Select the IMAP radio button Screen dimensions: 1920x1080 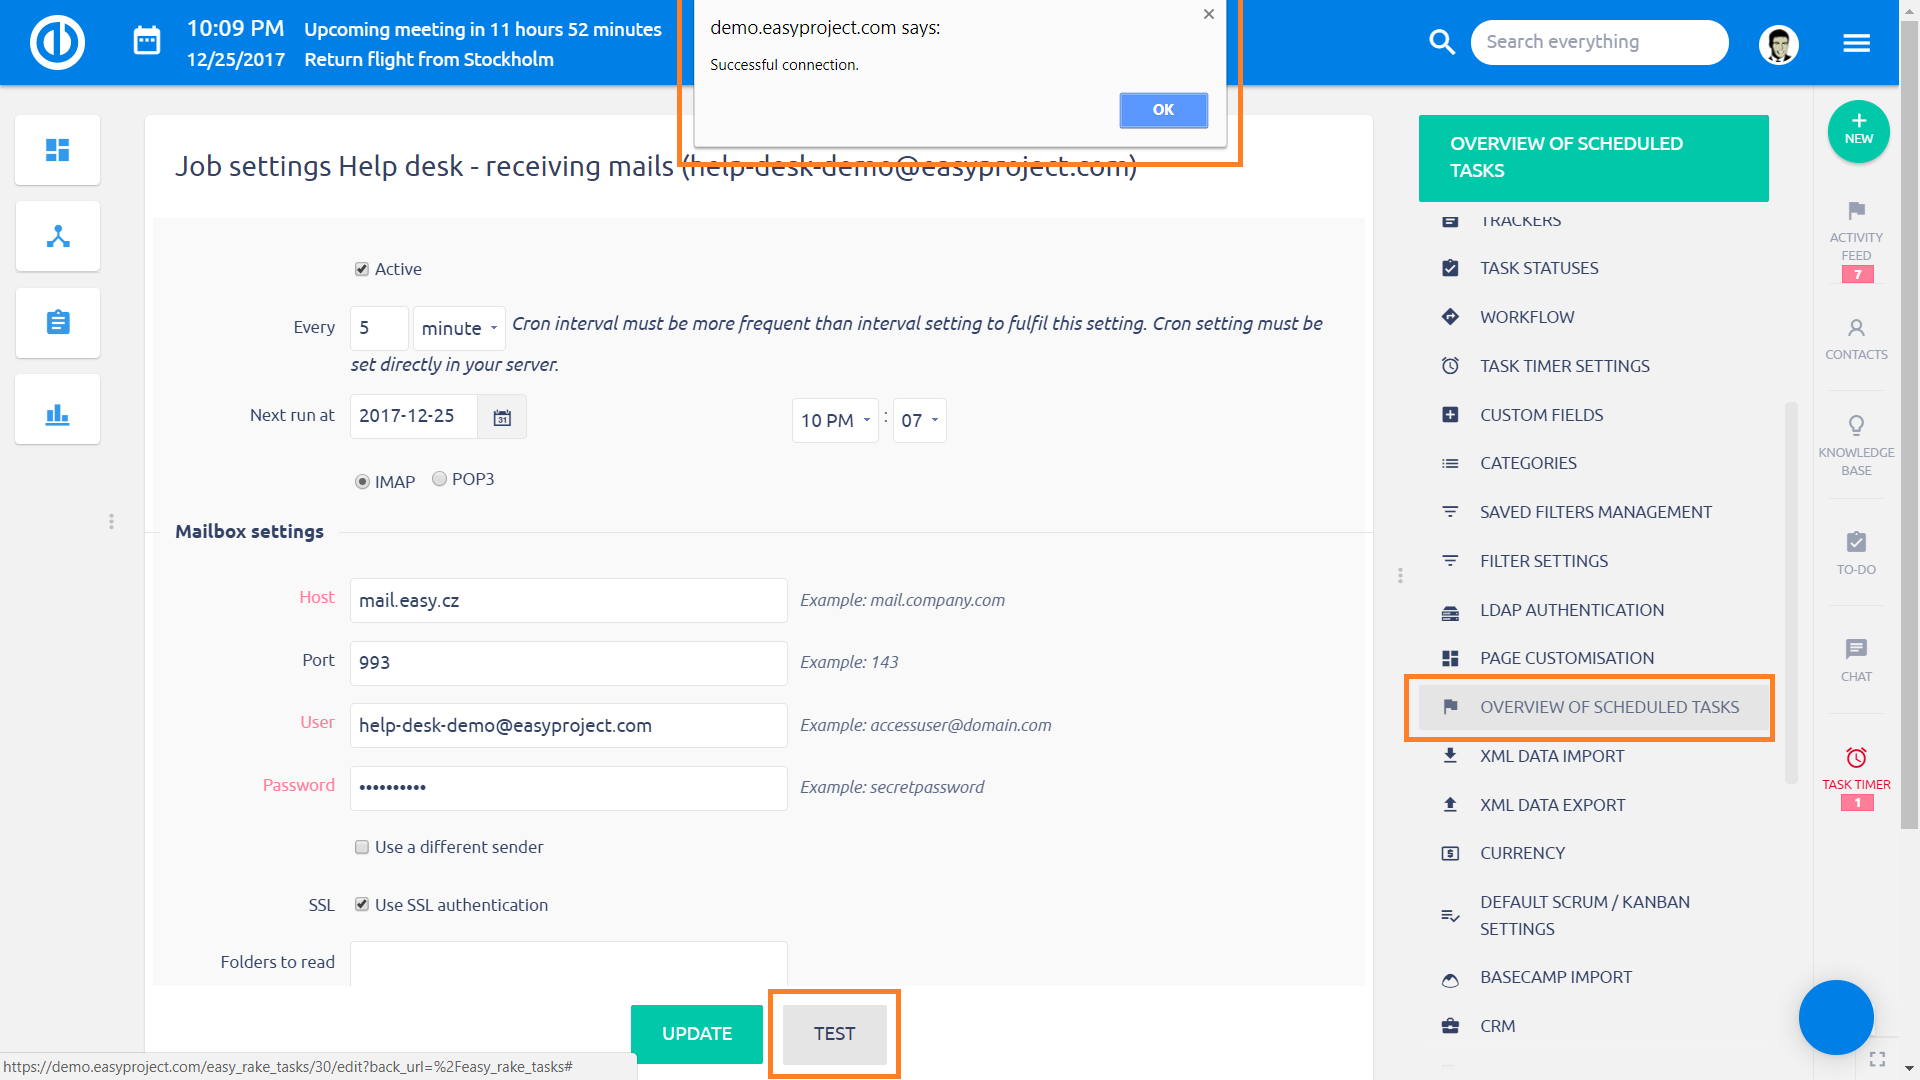(362, 482)
